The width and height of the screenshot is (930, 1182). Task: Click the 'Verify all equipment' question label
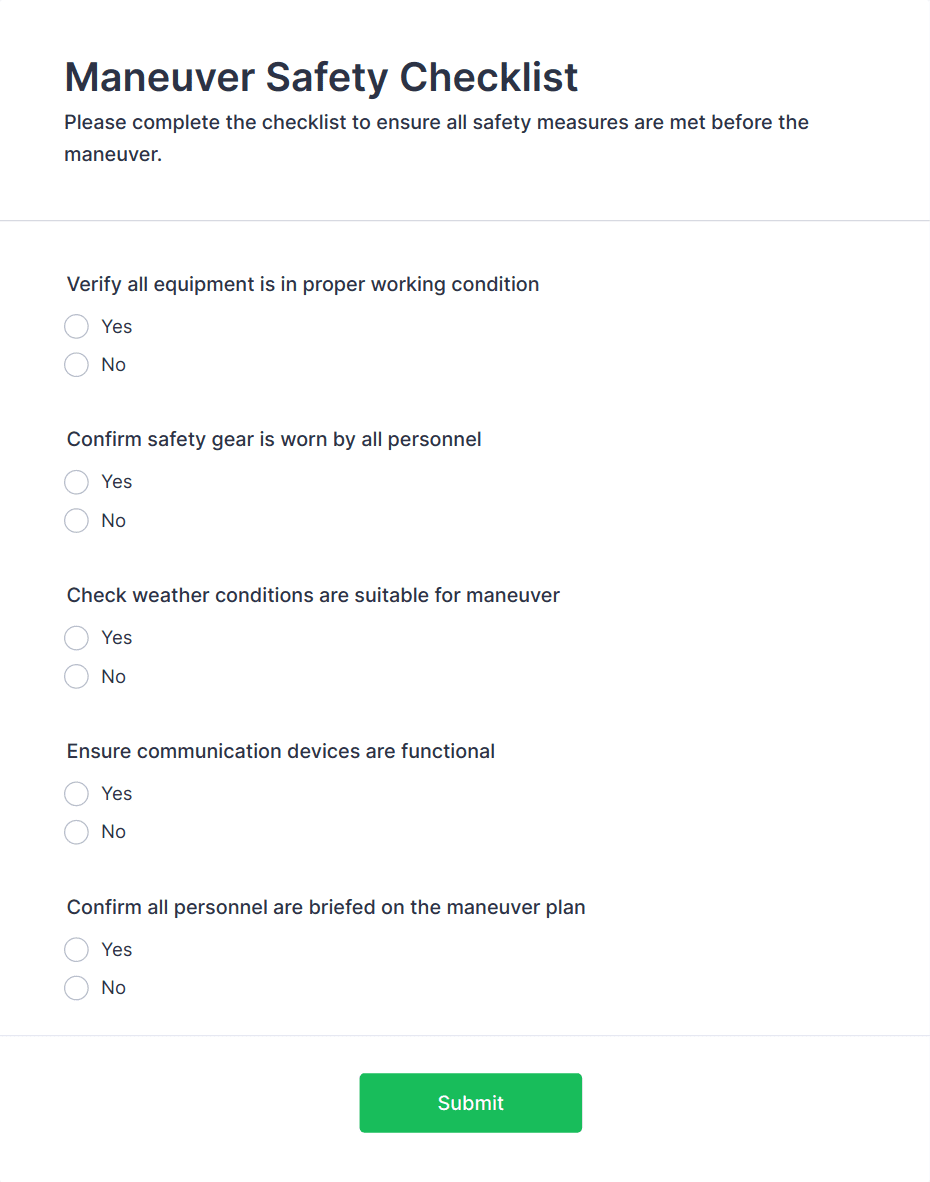[x=303, y=284]
